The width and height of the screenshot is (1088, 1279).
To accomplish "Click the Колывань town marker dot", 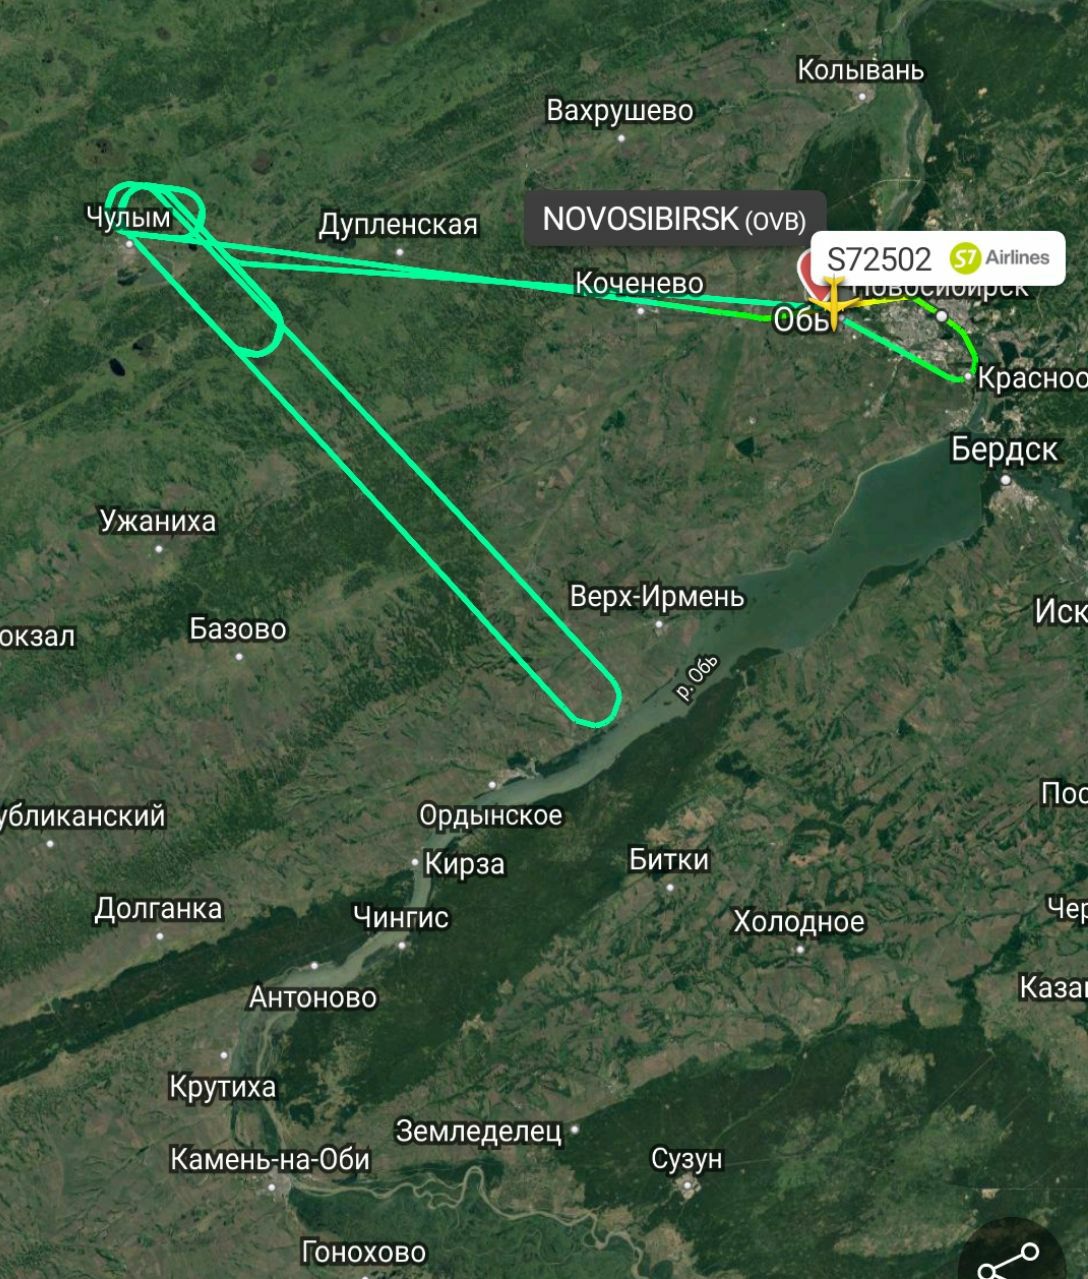I will coord(863,97).
